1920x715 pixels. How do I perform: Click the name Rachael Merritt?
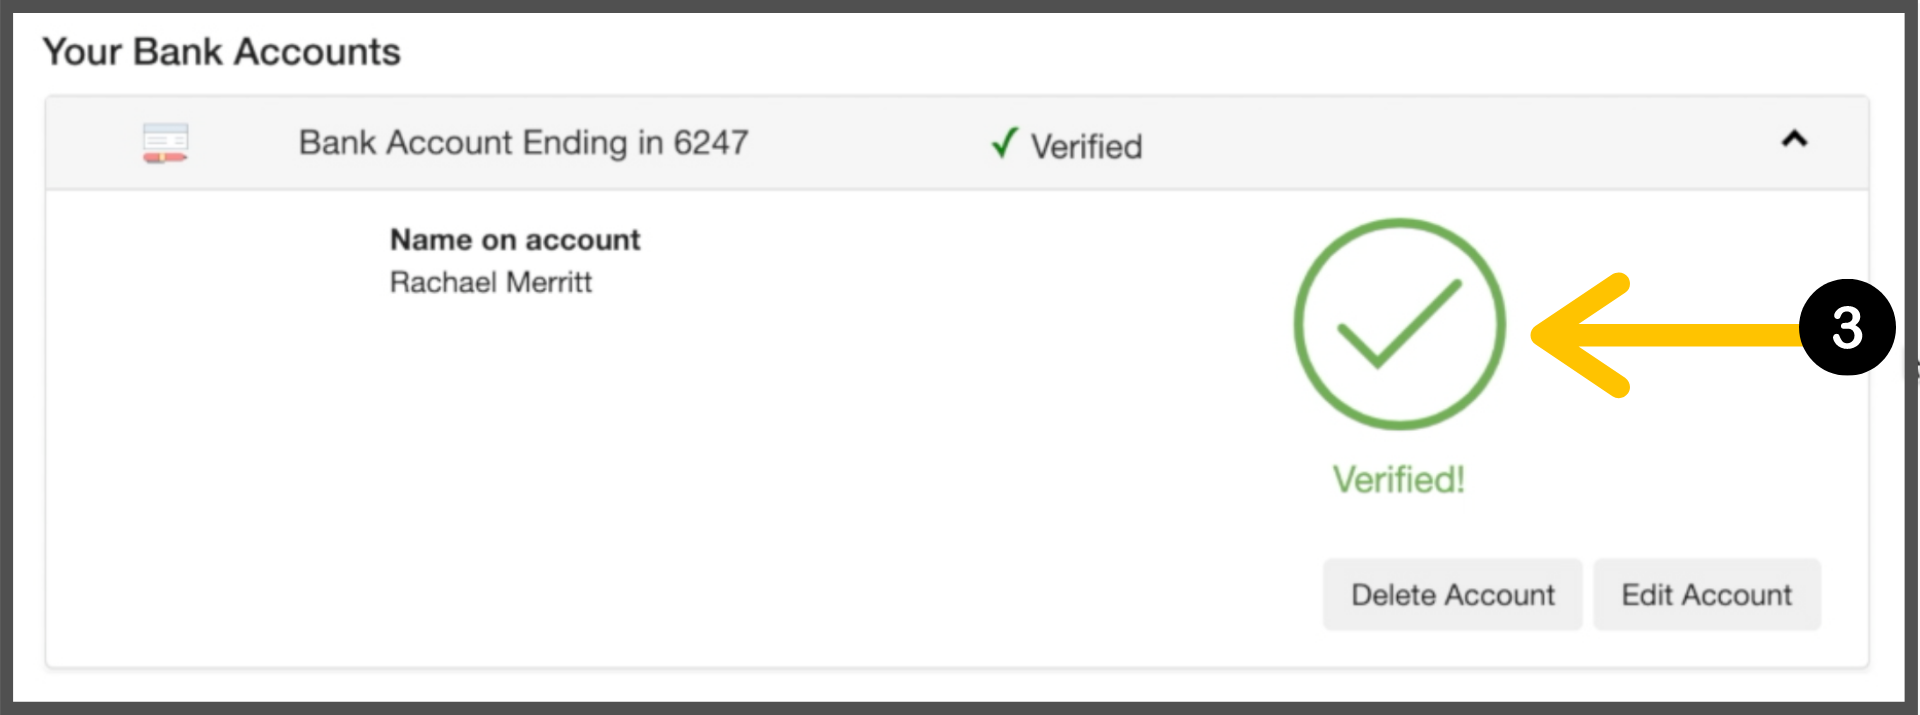coord(490,283)
